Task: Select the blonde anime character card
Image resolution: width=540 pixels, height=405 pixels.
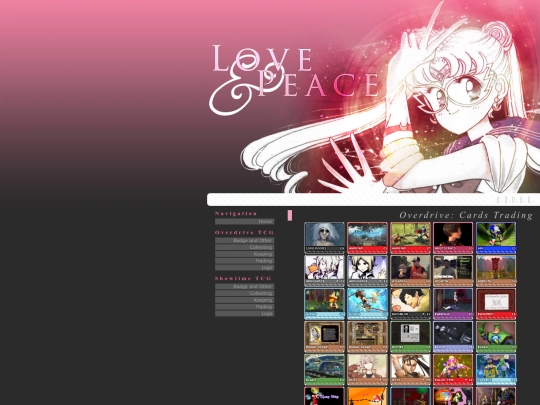Action: pos(367,271)
